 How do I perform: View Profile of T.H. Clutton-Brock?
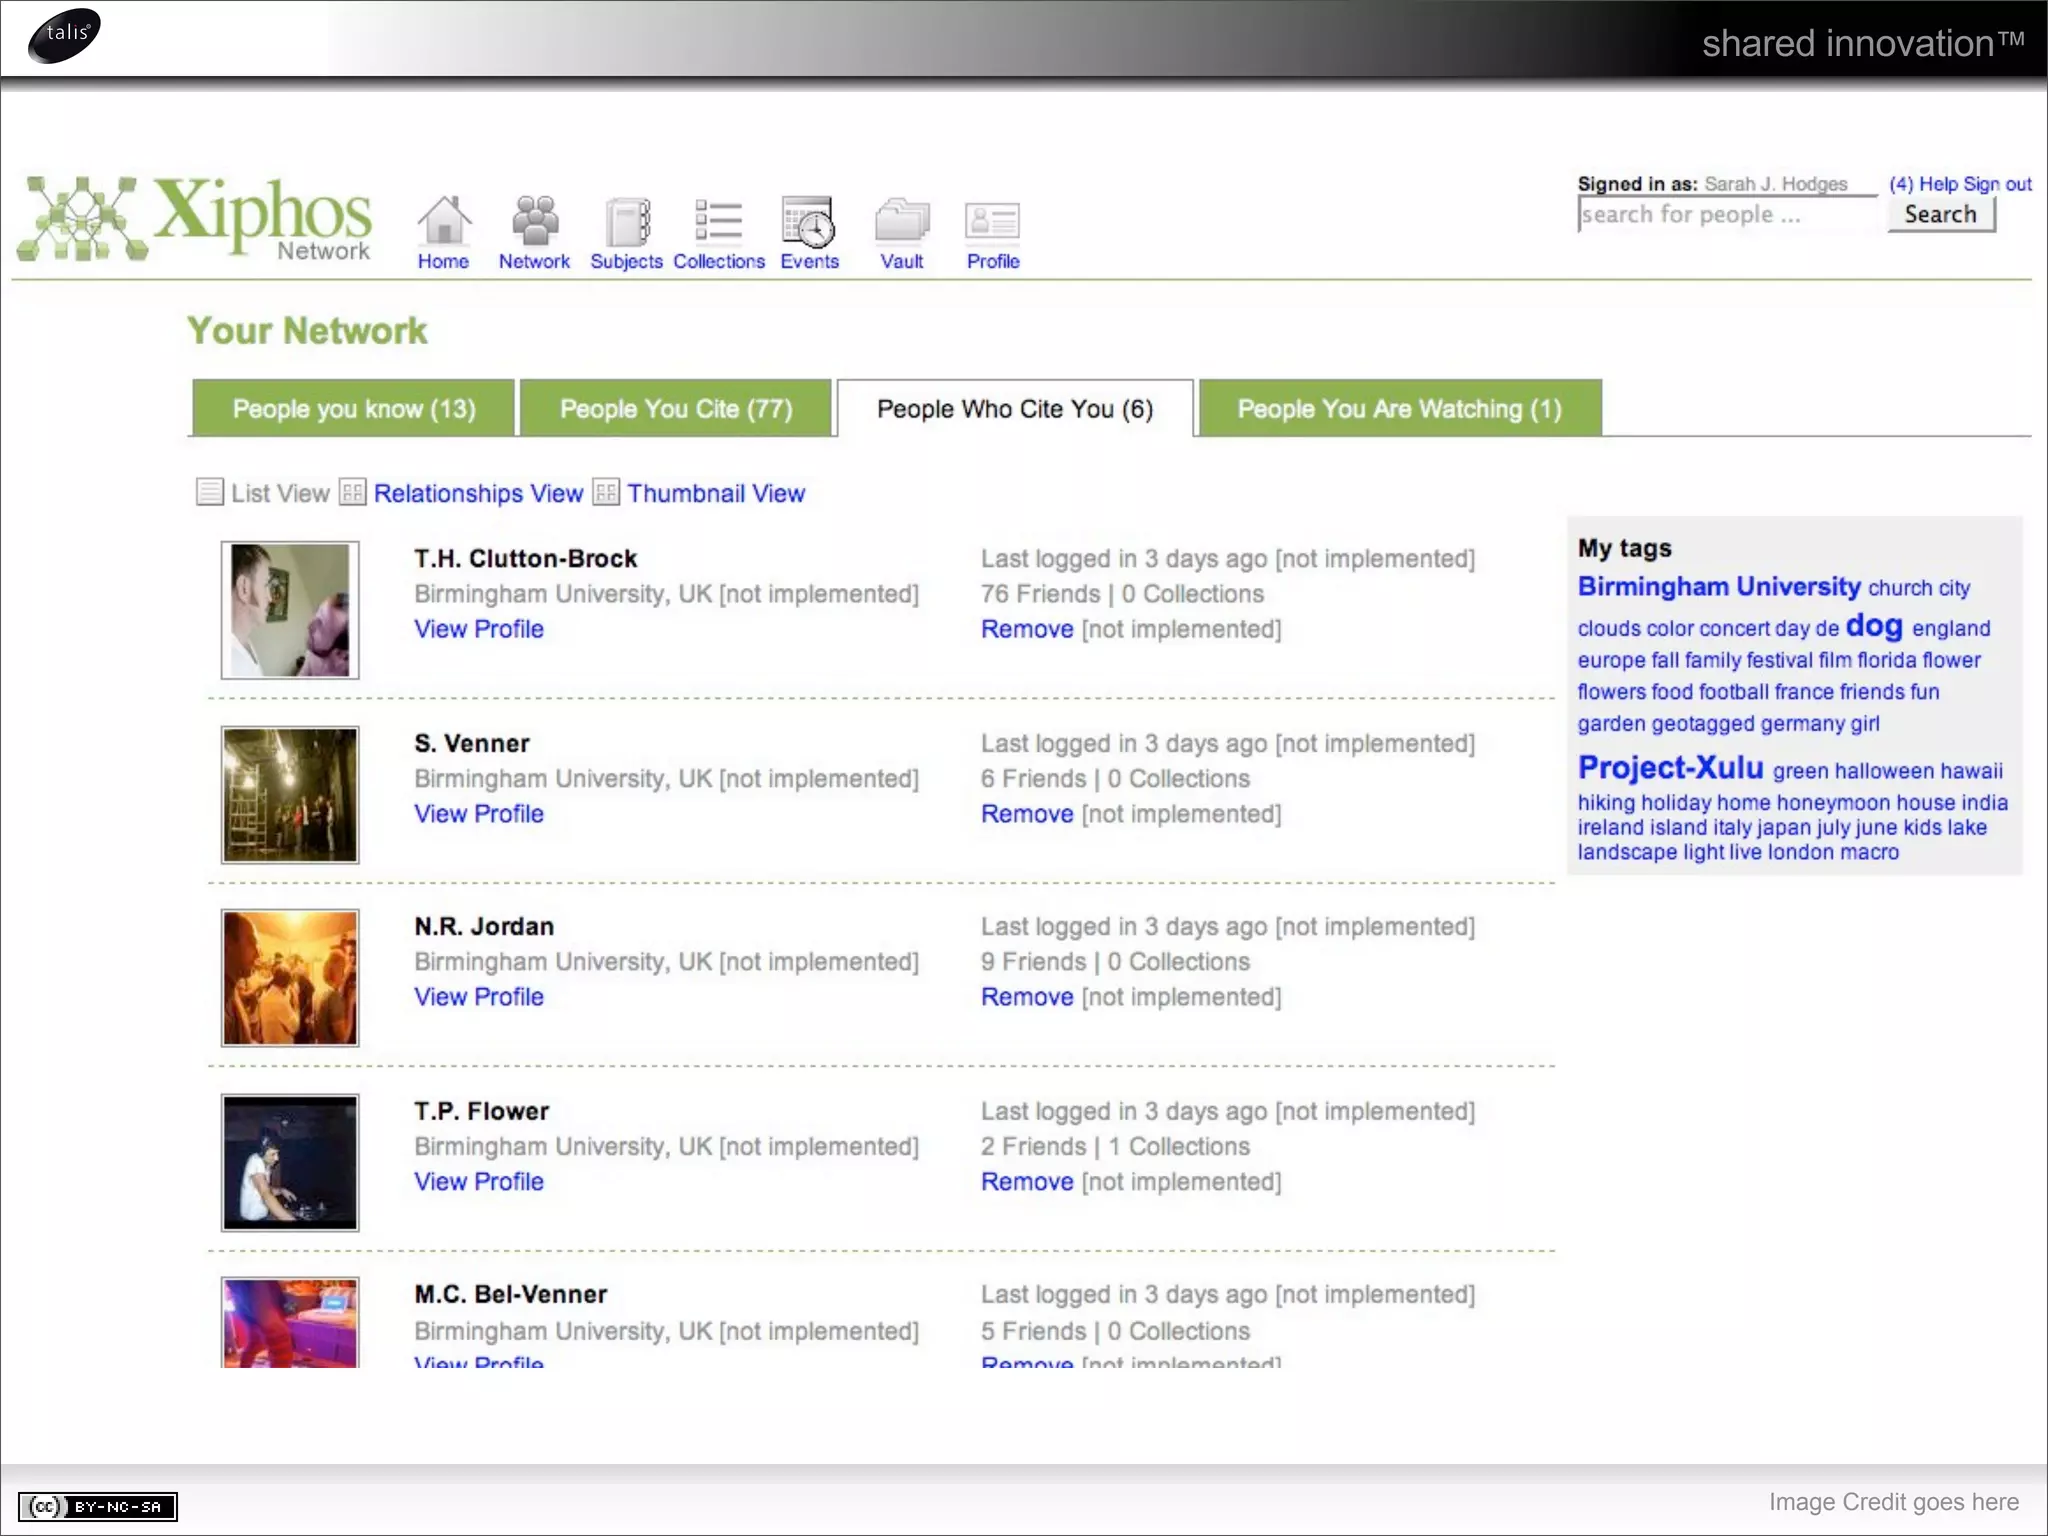479,629
